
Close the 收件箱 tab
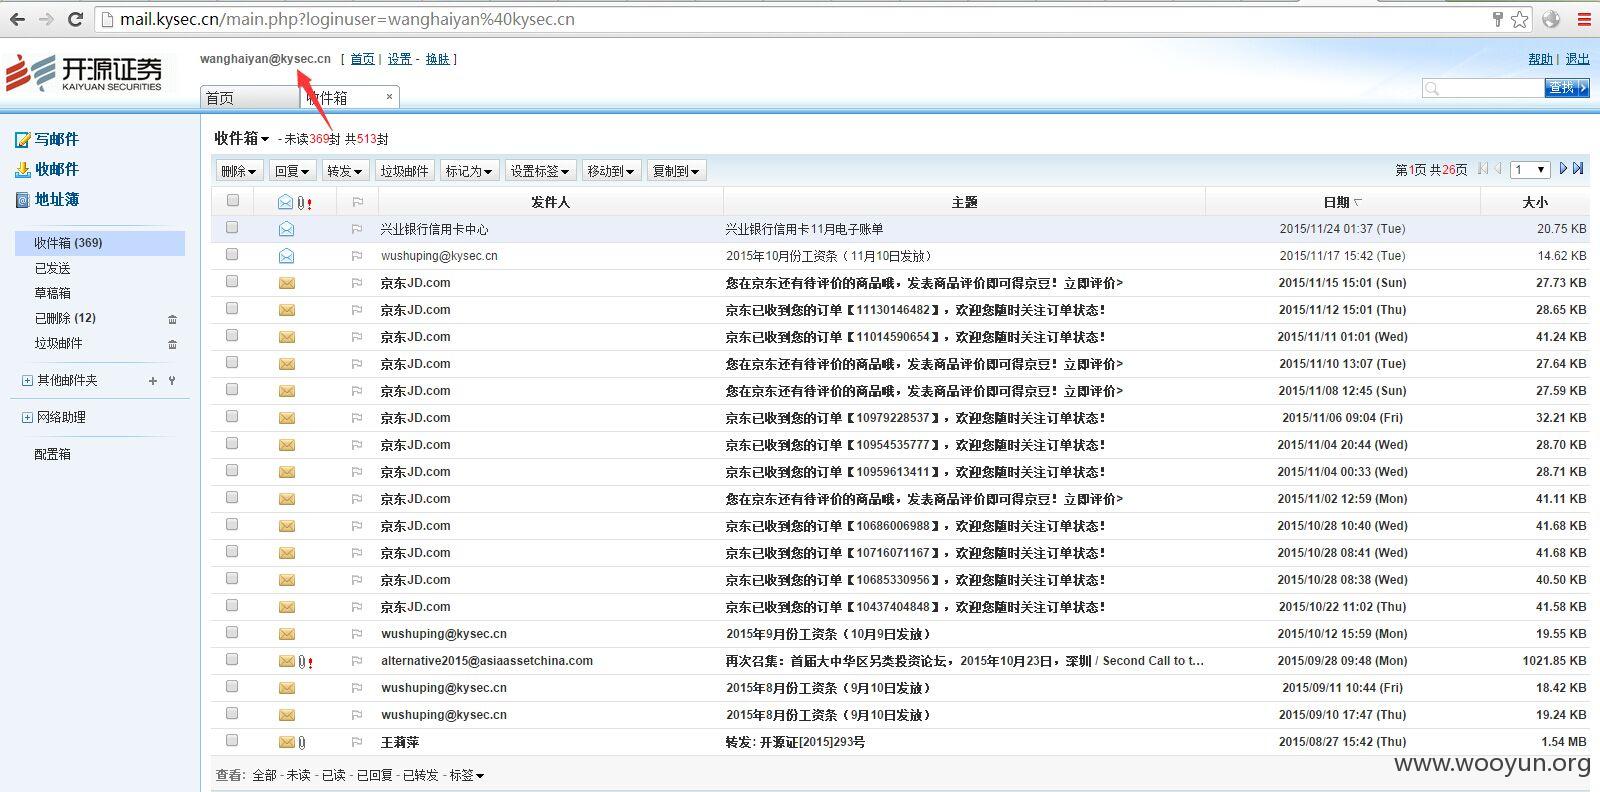pyautogui.click(x=389, y=96)
